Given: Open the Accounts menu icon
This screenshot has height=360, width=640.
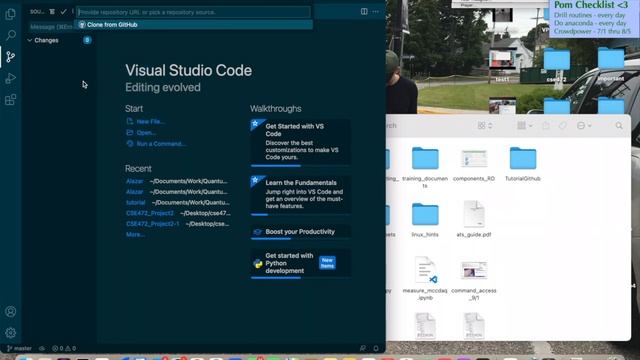Looking at the screenshot, I should click(11, 311).
